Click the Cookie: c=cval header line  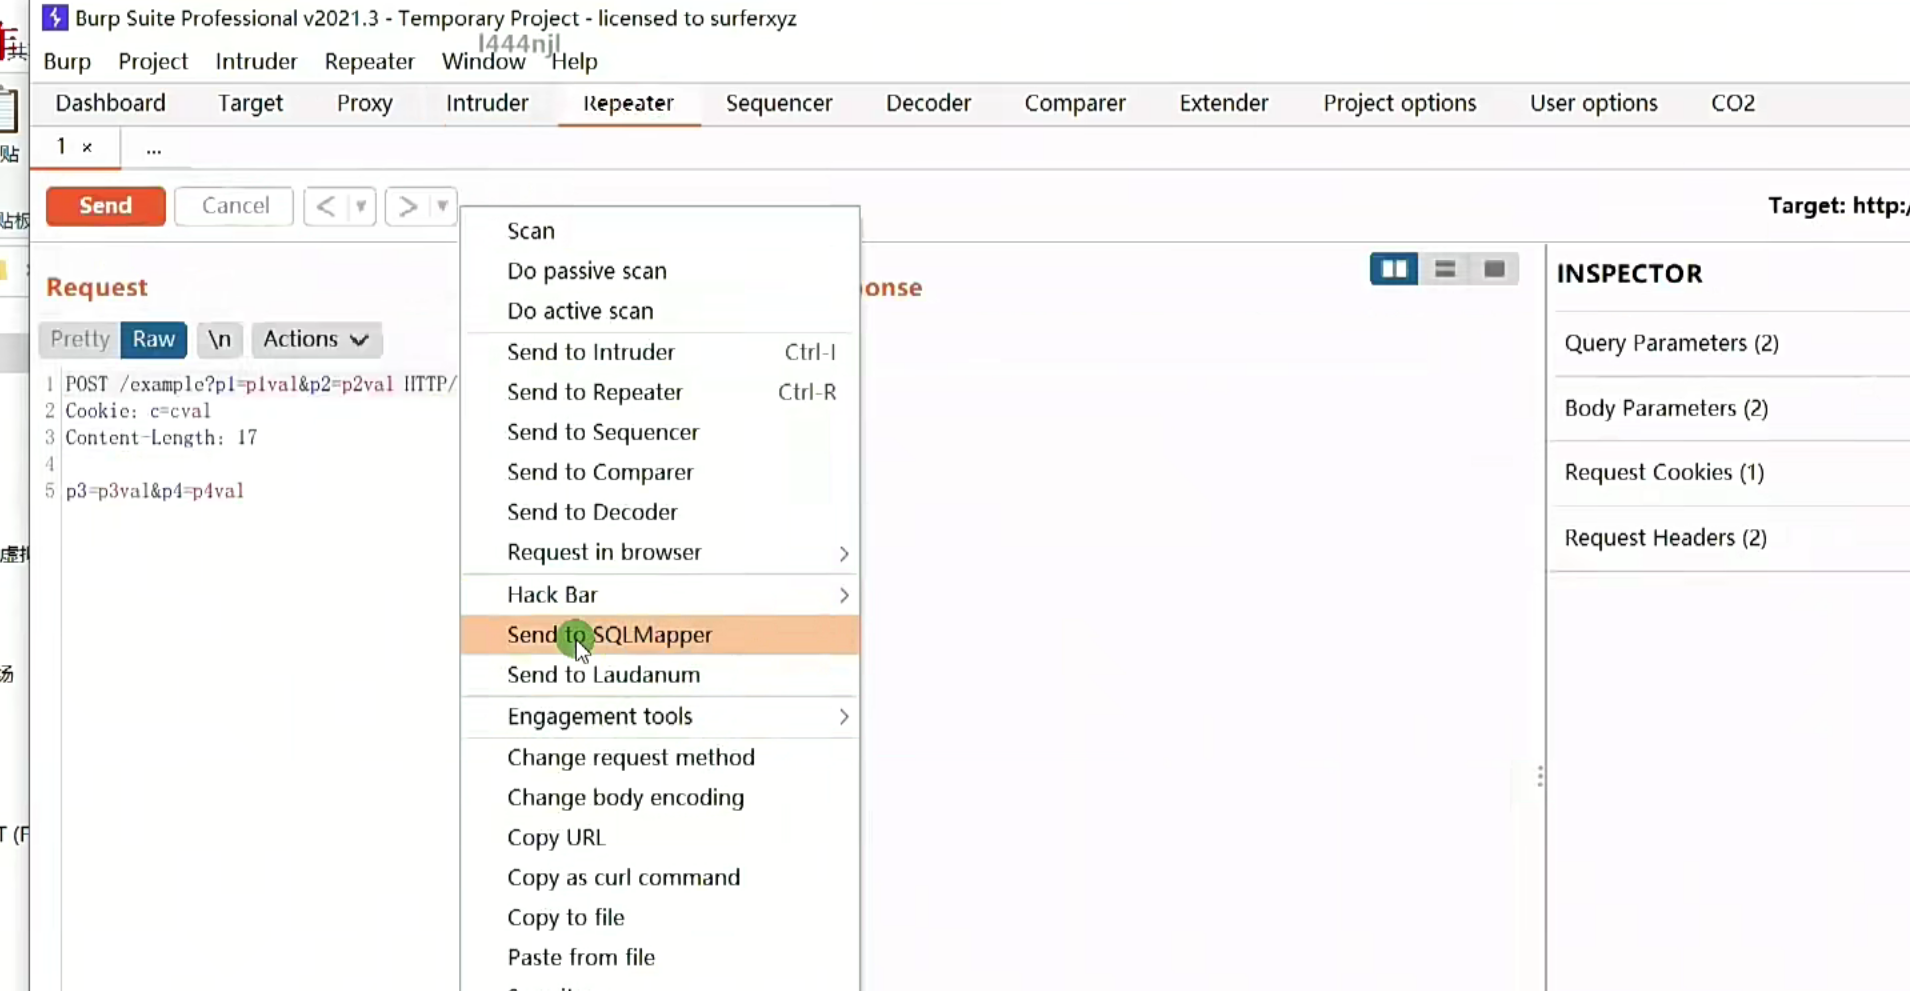138,411
